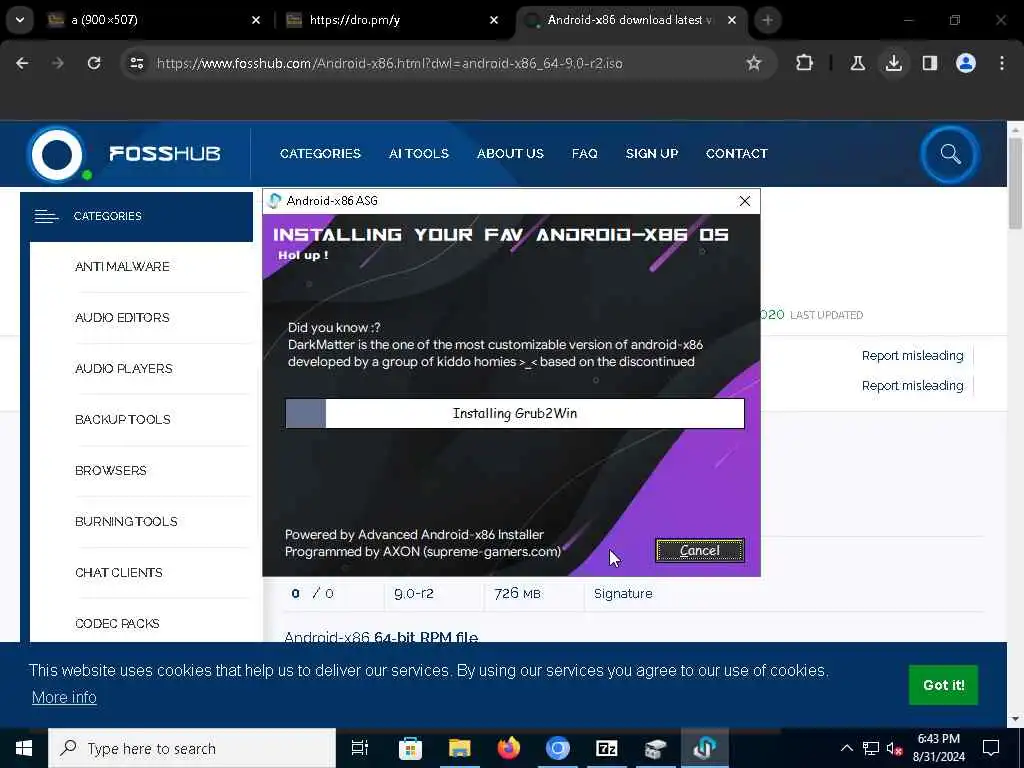
Task: Accept cookies with Got it! button
Action: point(943,685)
